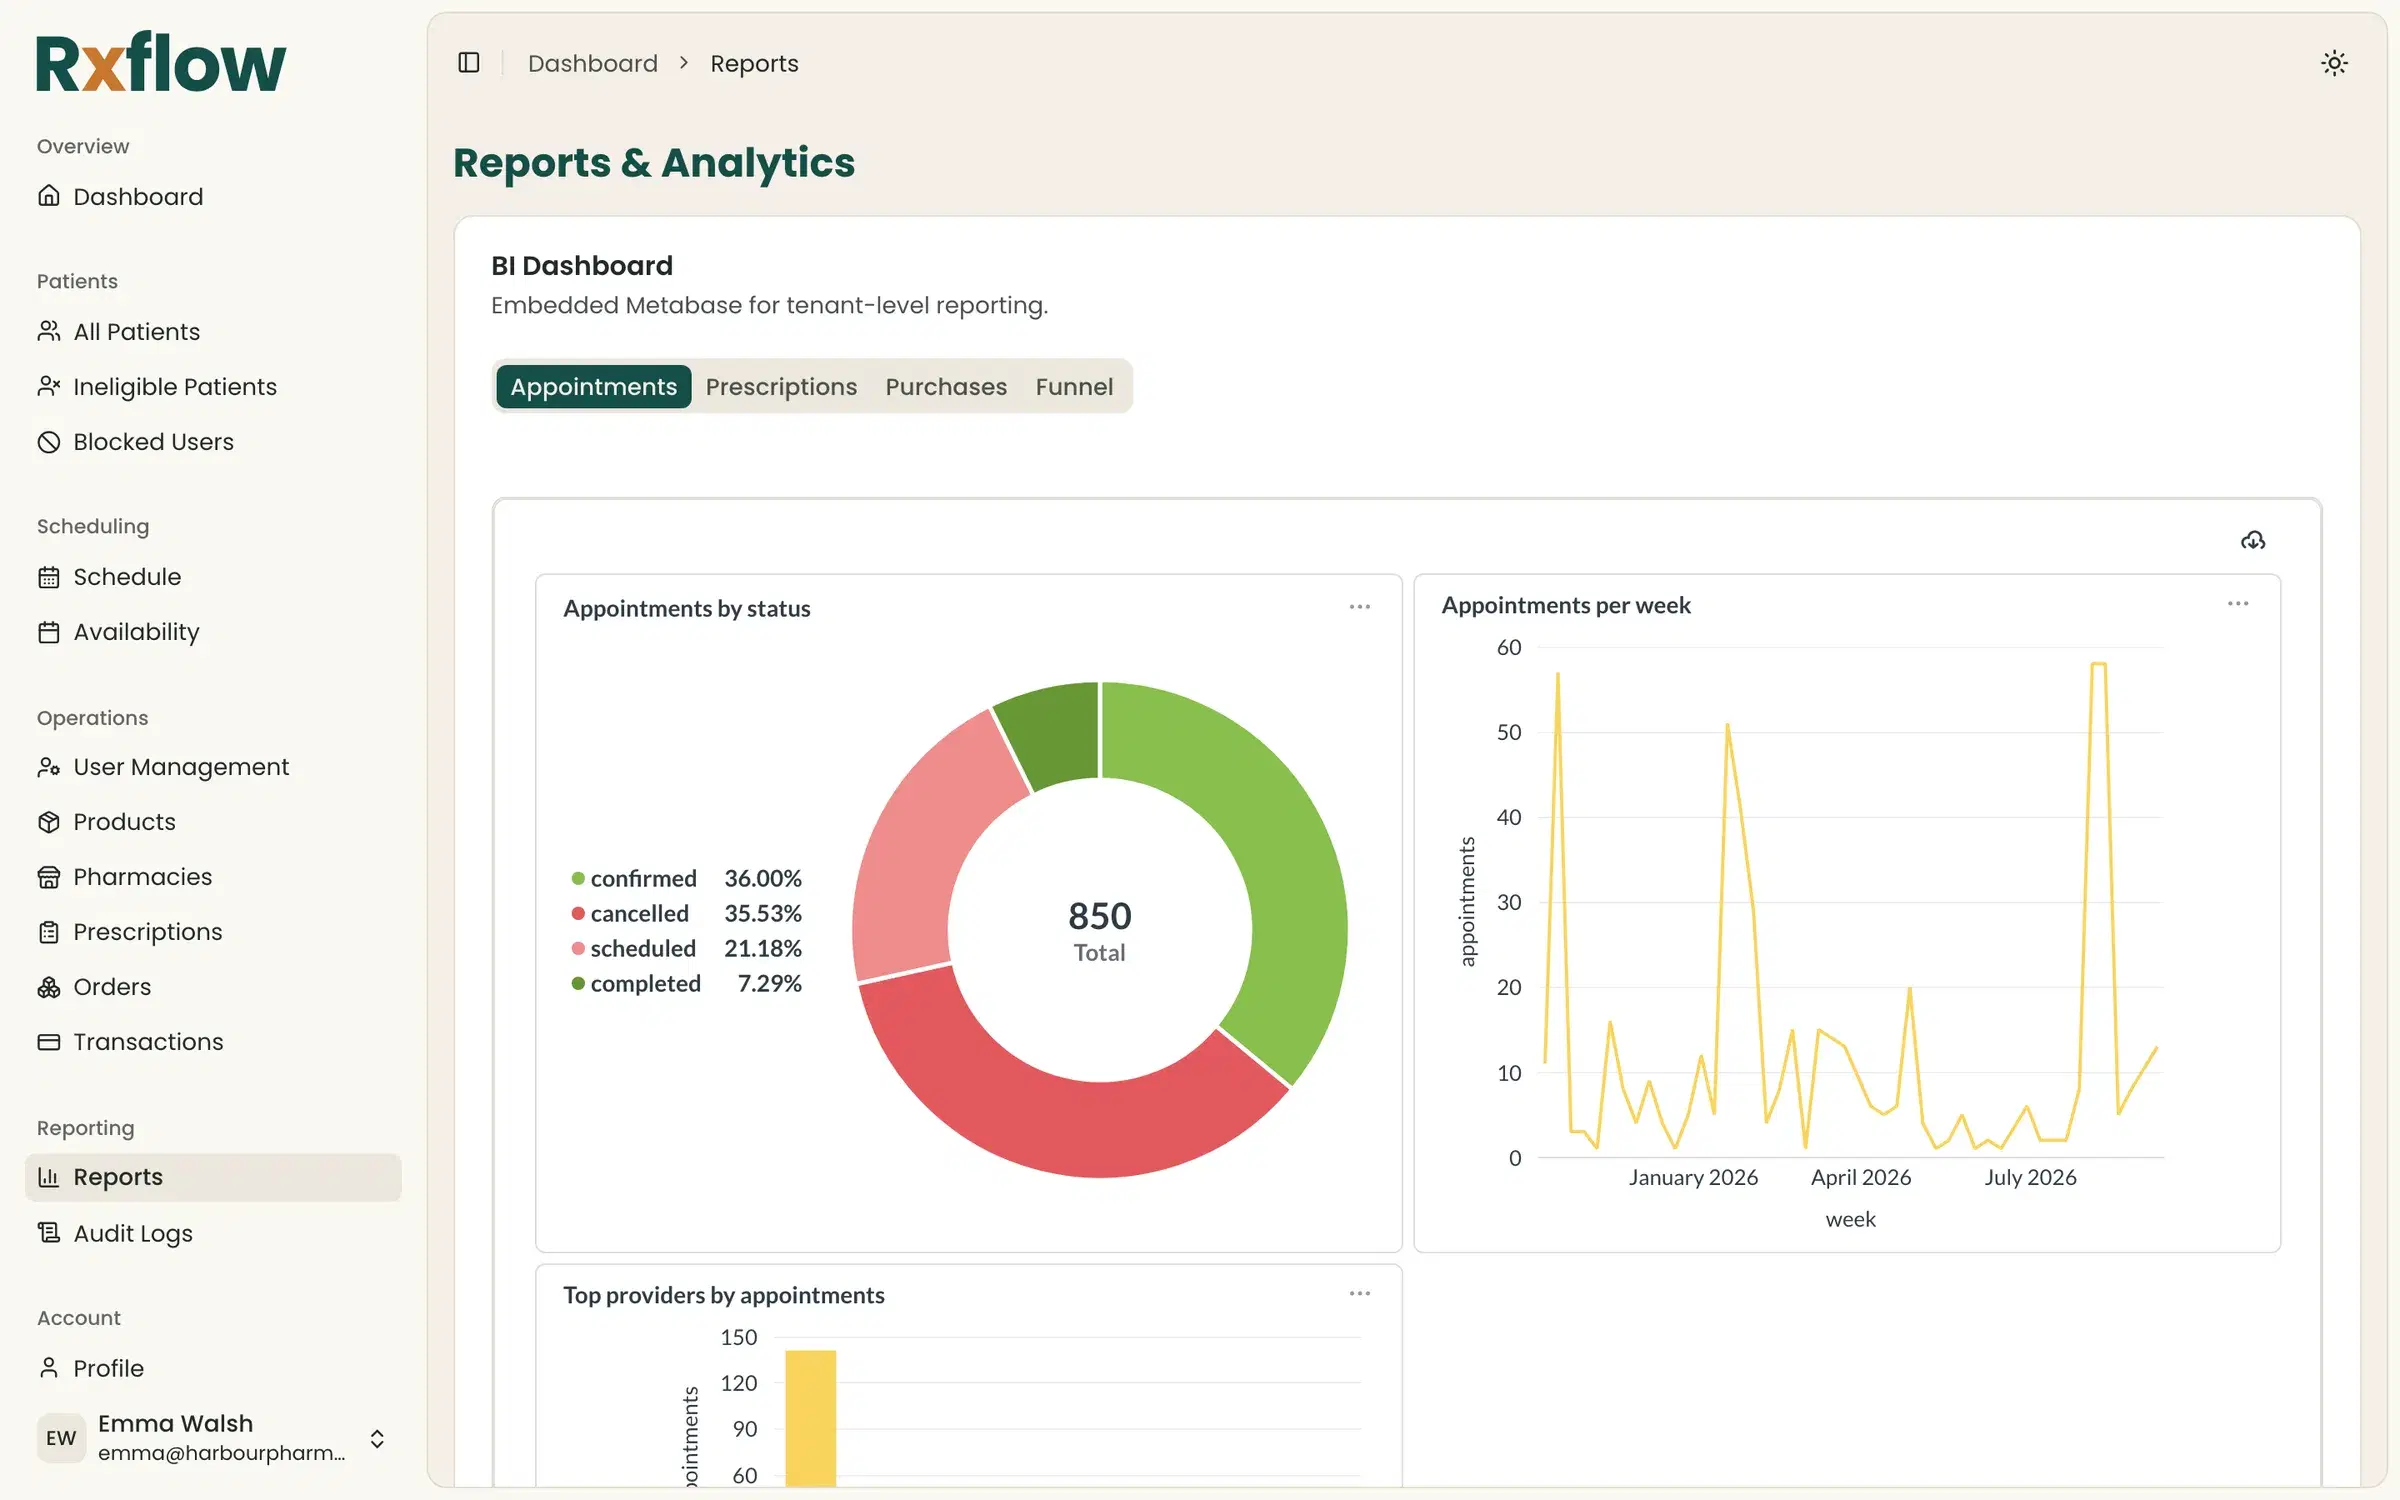
Task: Click the download cloud icon
Action: (x=2253, y=541)
